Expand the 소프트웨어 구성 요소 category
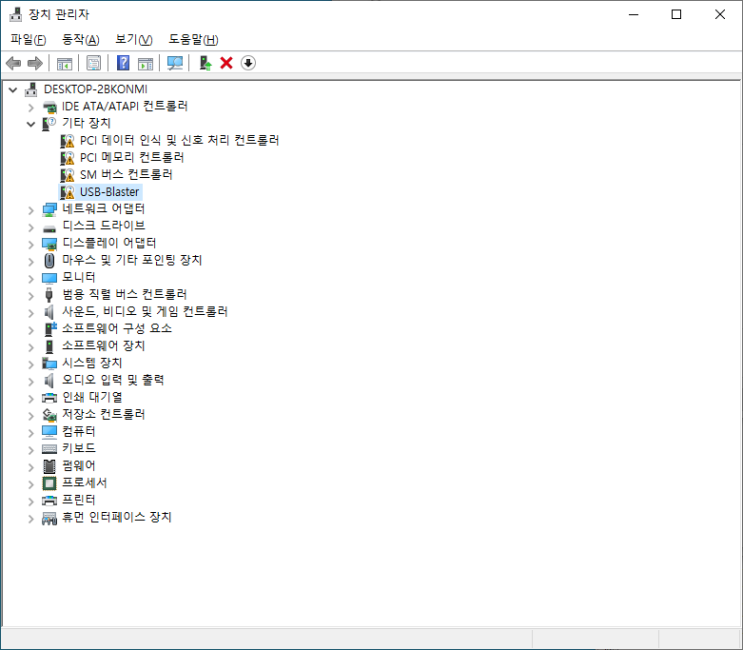Viewport: 743px width, 650px height. tap(31, 330)
